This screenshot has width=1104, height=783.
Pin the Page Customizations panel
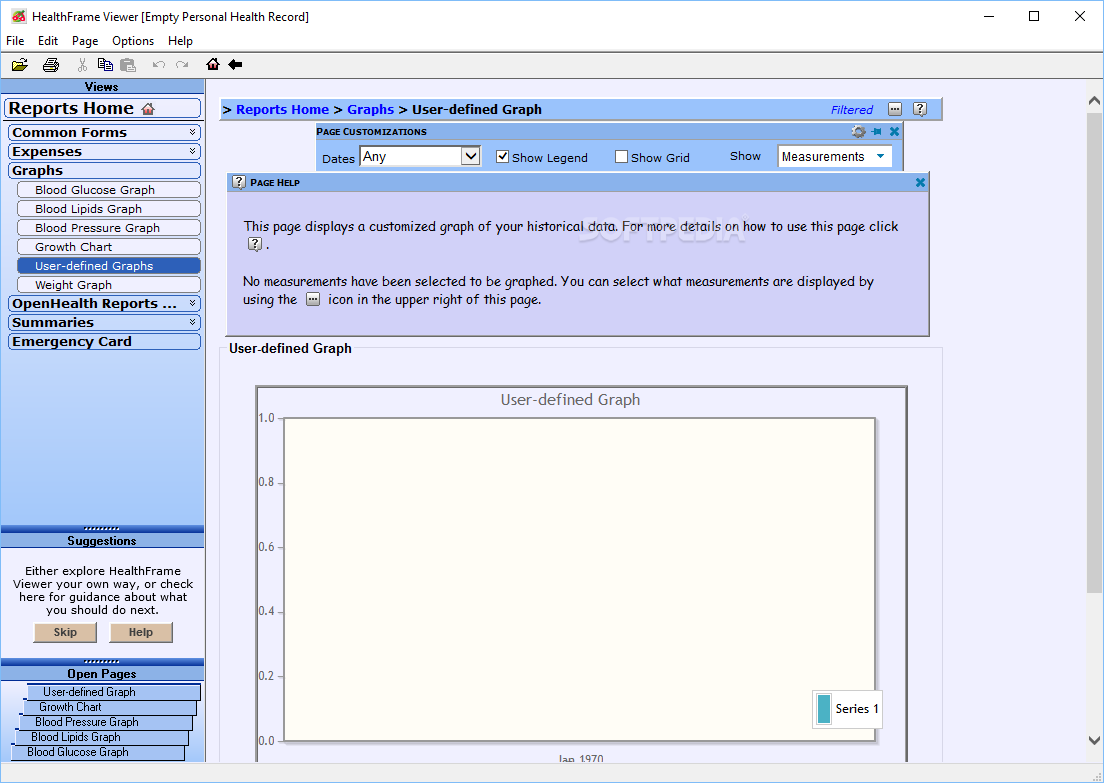coord(877,132)
